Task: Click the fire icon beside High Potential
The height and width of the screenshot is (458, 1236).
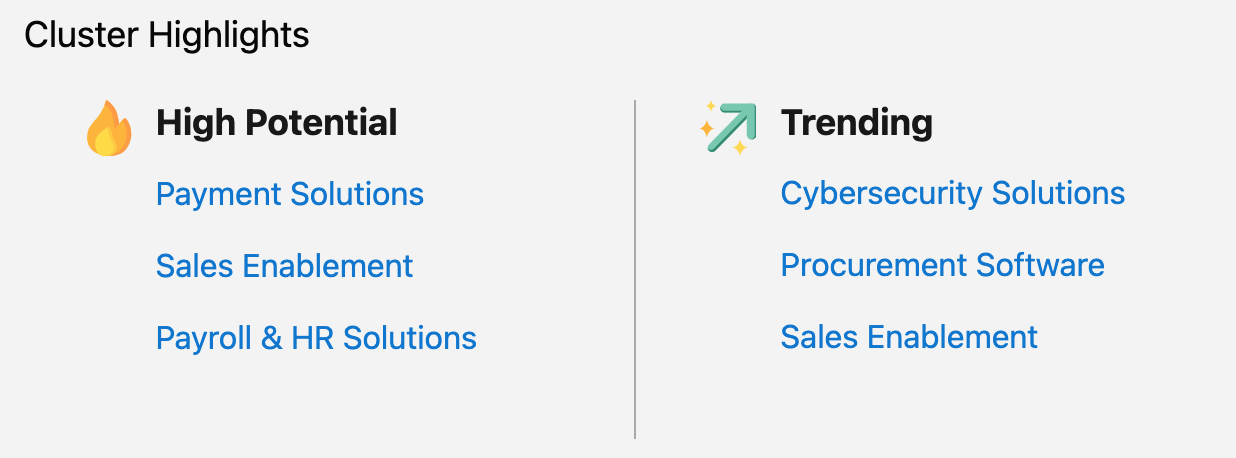Action: (x=109, y=129)
